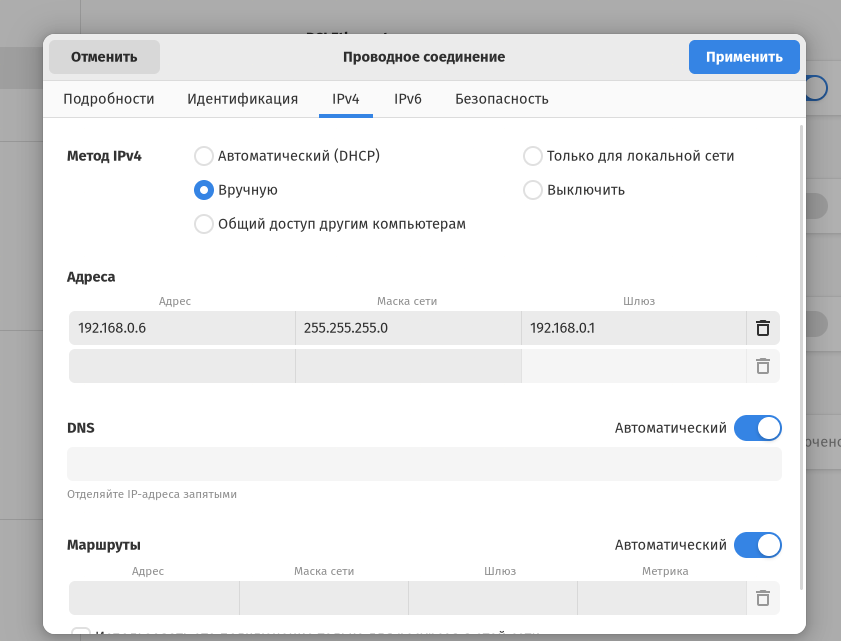Viewport: 841px width, 641px height.
Task: Toggle automatic routes switch
Action: (x=757, y=545)
